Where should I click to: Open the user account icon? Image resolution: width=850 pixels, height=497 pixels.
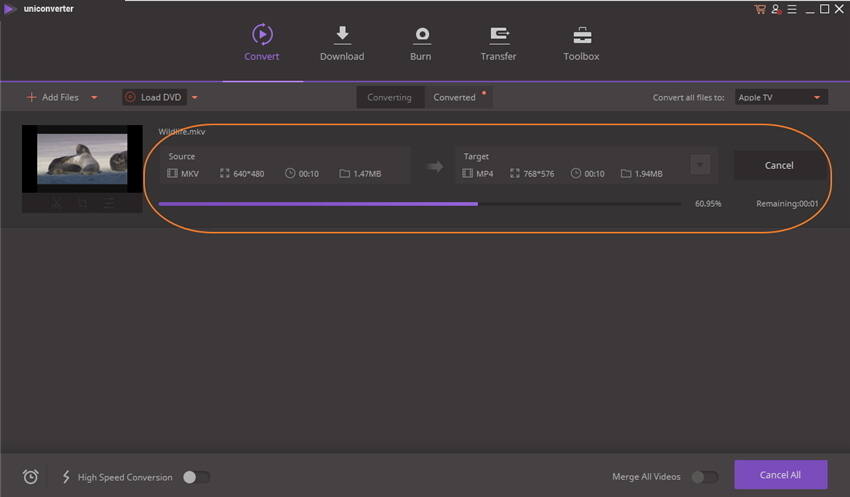pyautogui.click(x=776, y=9)
